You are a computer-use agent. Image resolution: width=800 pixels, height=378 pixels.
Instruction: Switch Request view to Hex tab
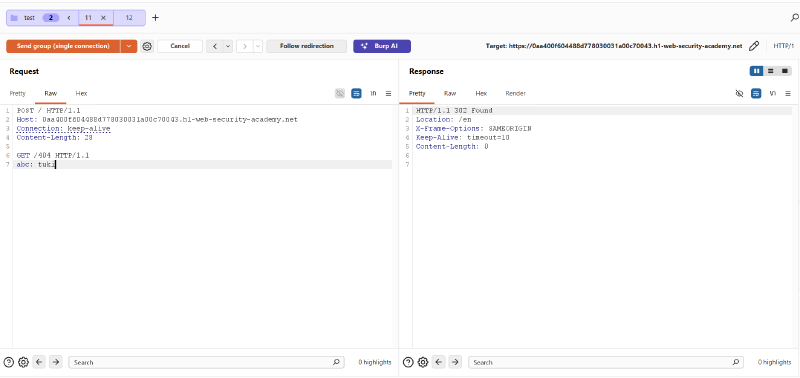click(x=81, y=94)
